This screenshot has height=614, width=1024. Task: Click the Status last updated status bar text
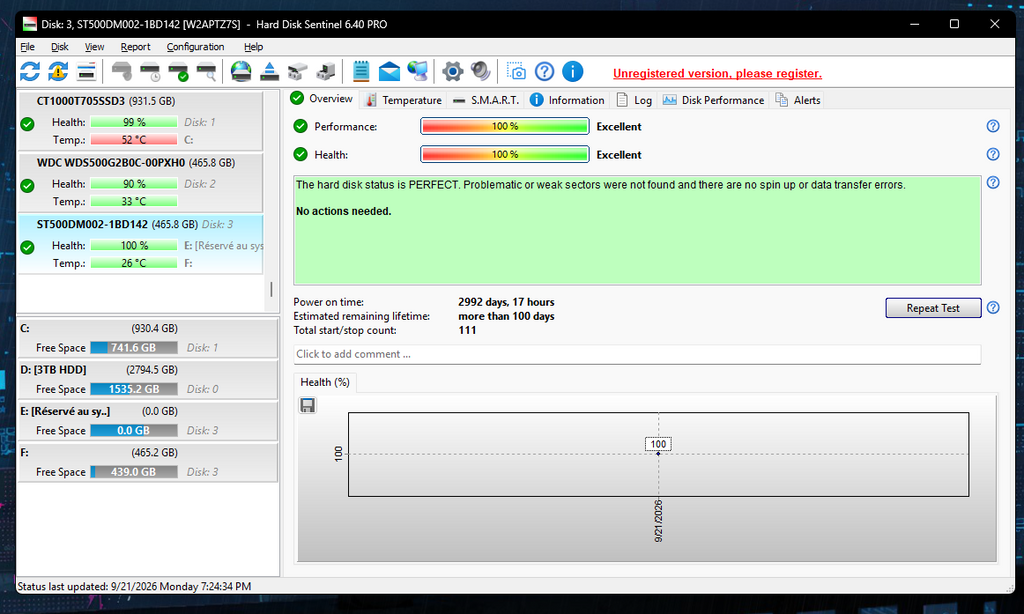point(135,587)
